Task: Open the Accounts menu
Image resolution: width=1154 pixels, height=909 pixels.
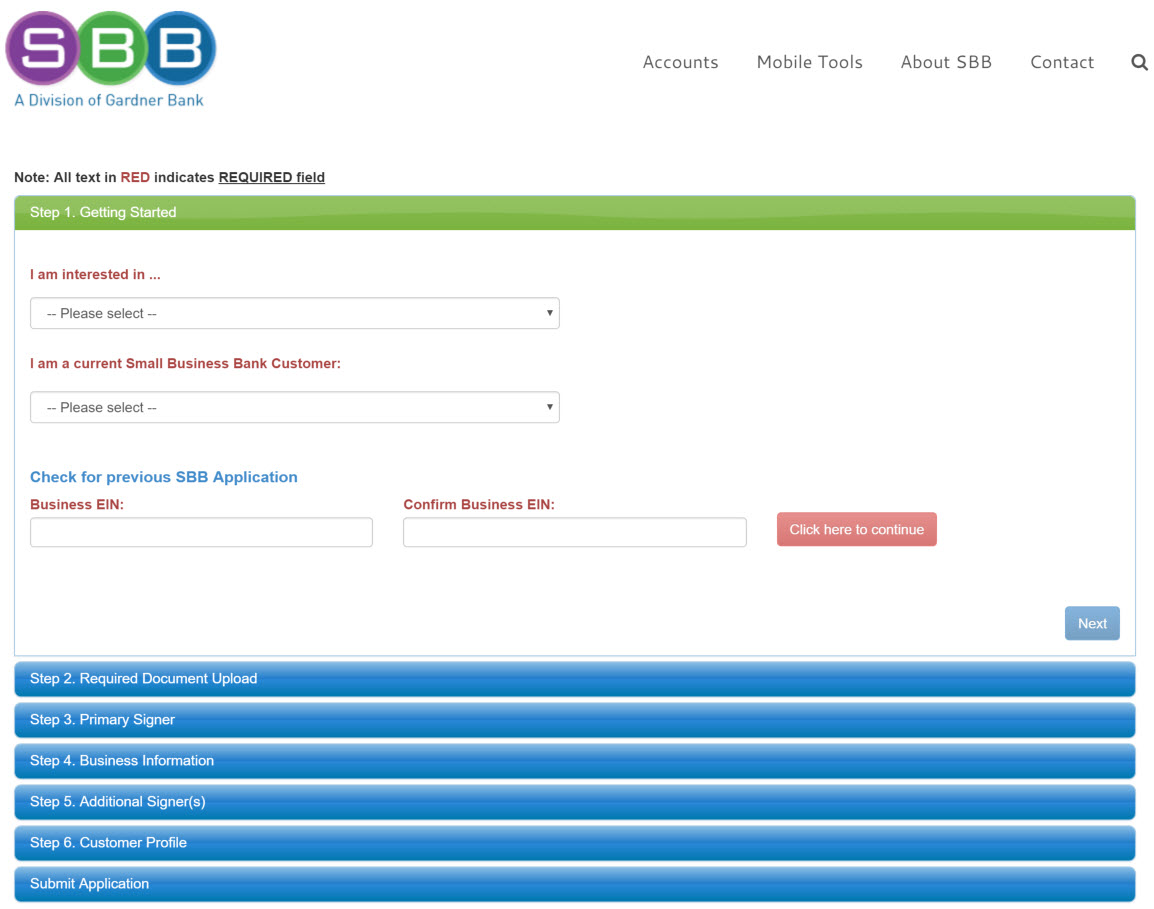Action: pyautogui.click(x=680, y=63)
